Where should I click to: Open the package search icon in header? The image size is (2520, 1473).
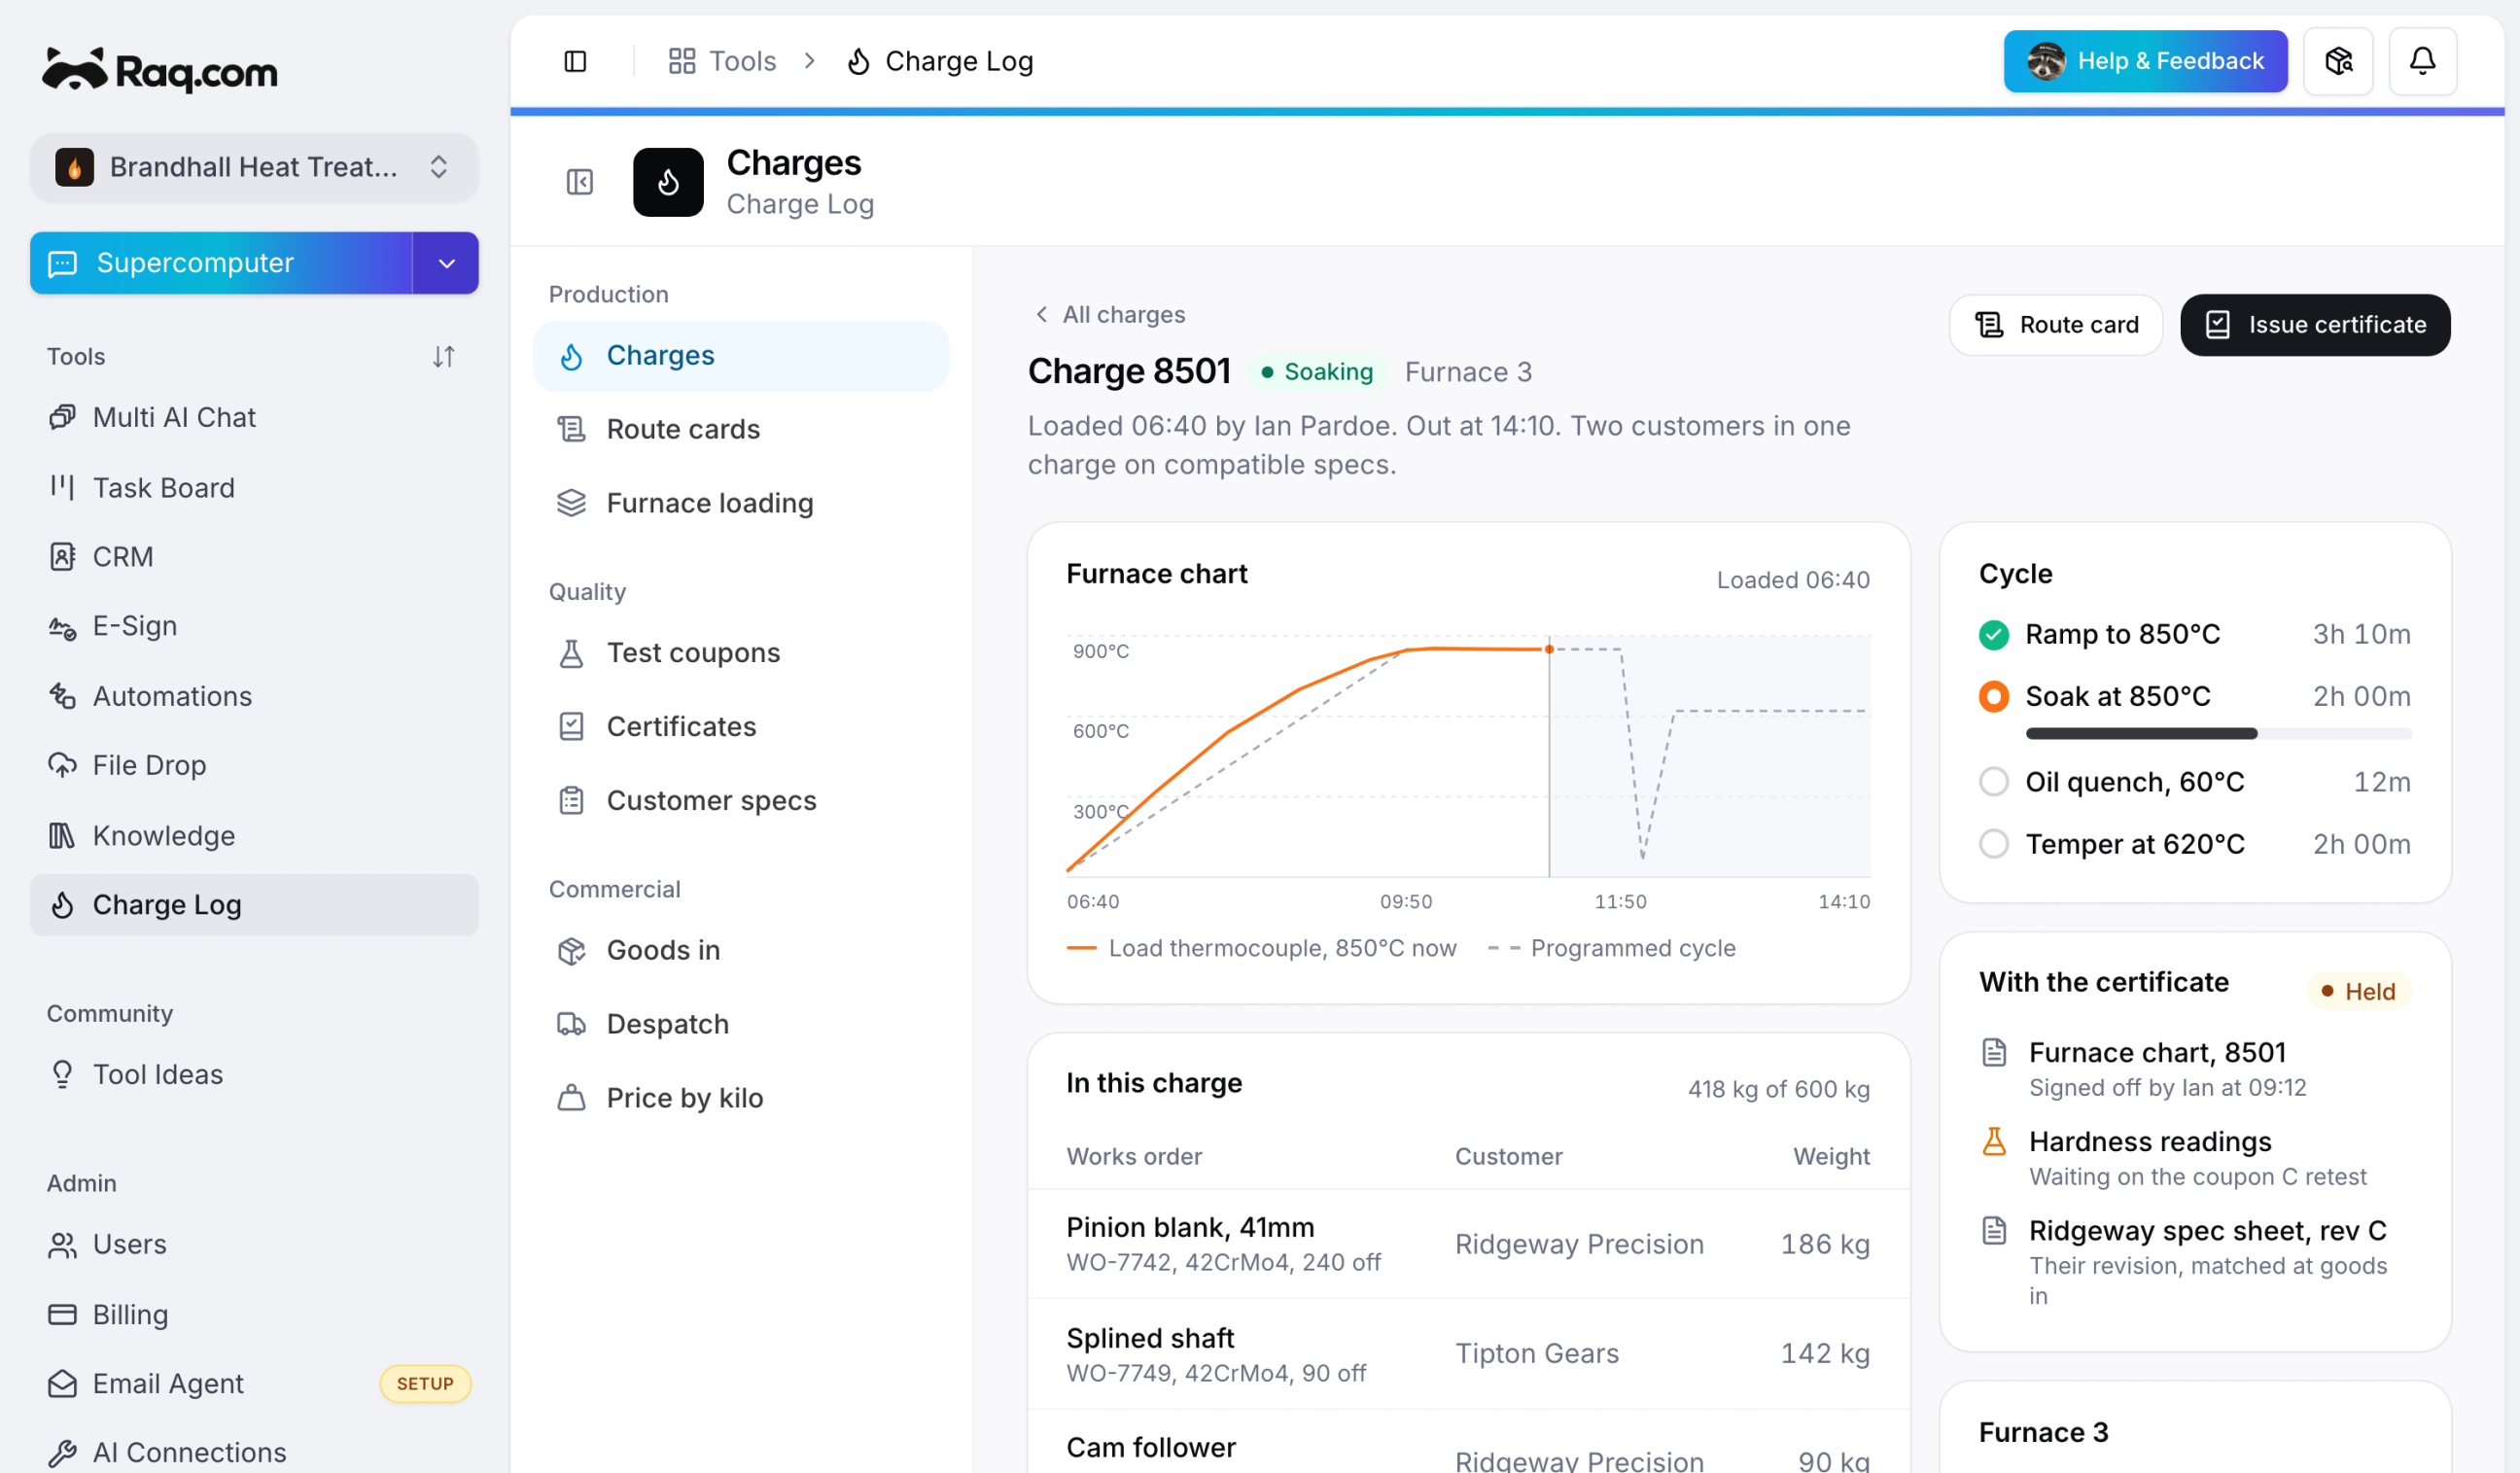coord(2338,61)
